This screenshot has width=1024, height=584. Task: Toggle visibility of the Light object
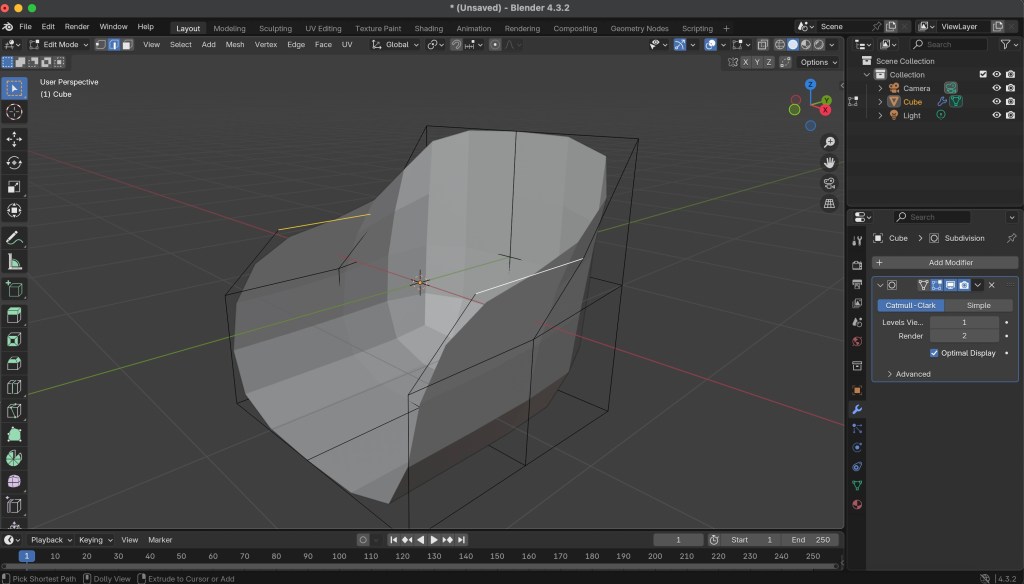tap(996, 115)
